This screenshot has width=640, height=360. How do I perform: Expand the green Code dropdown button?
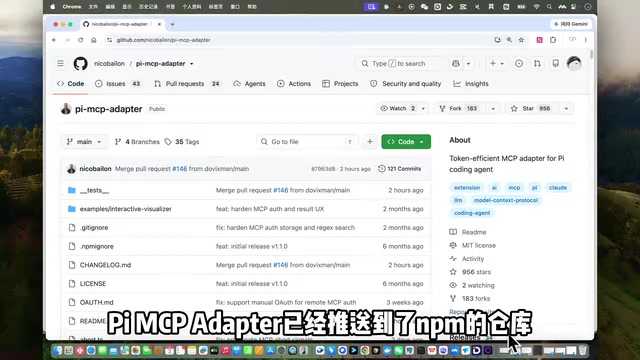coord(406,142)
